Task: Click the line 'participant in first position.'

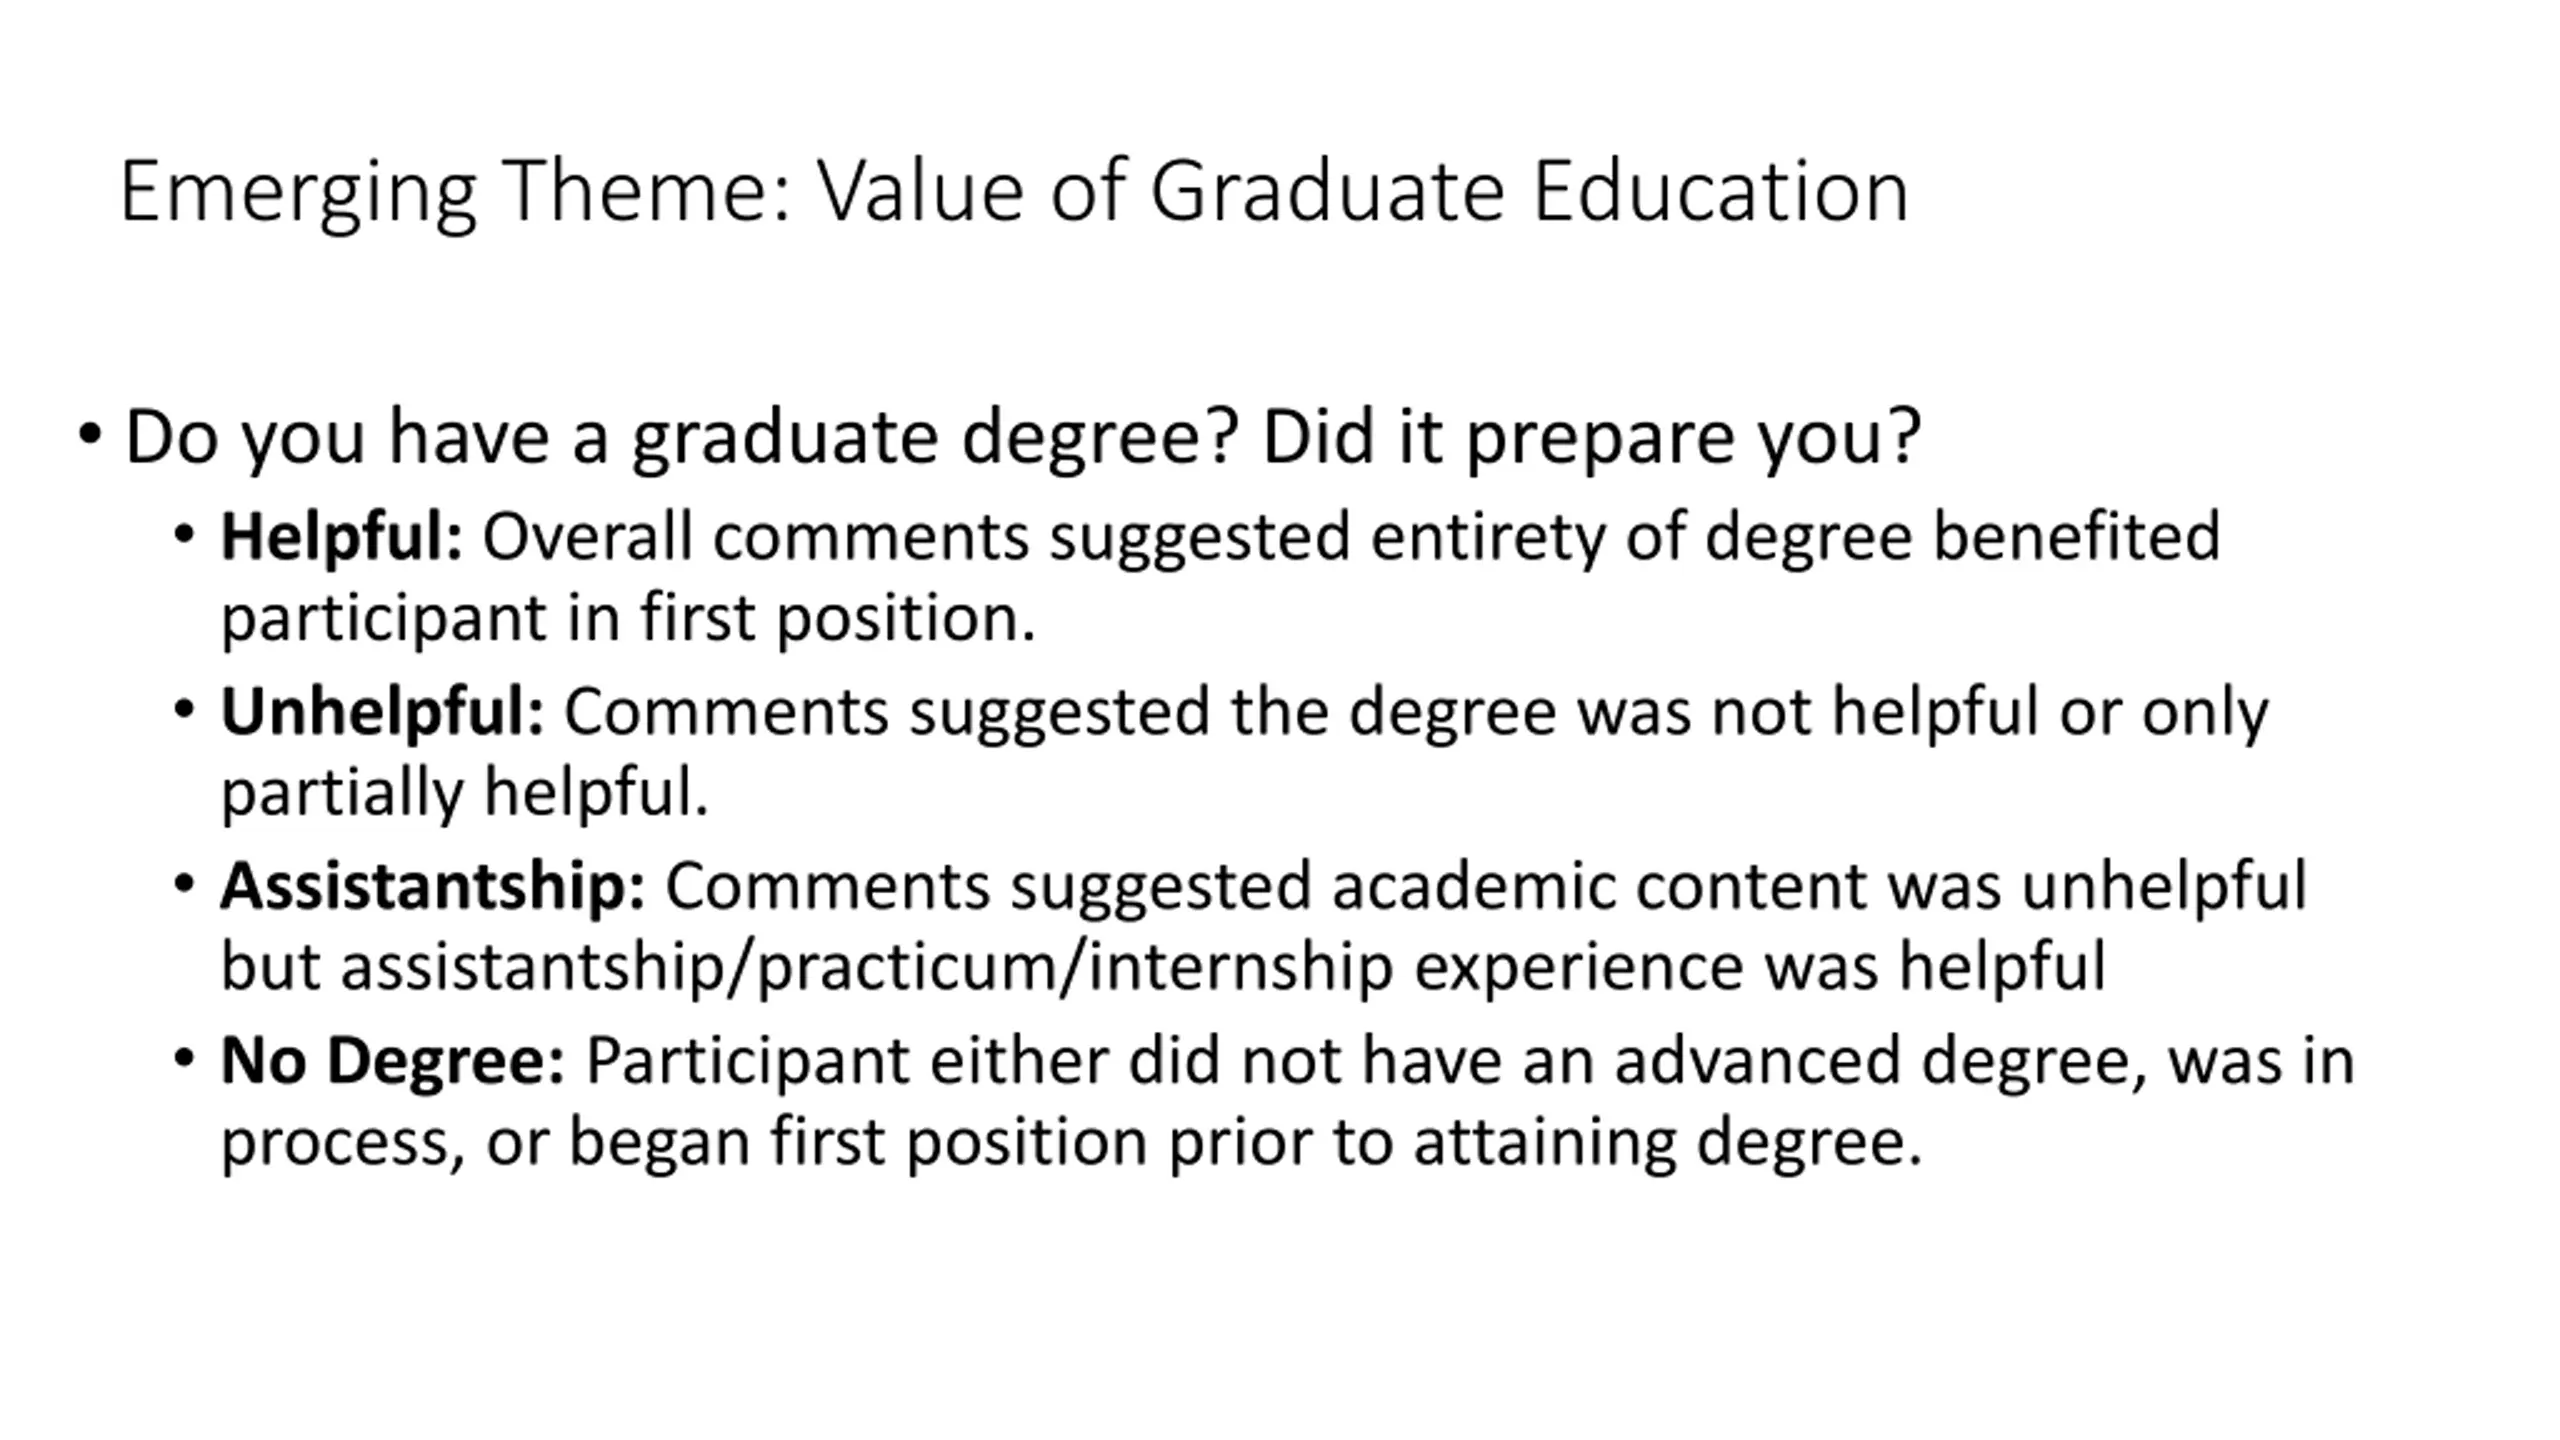Action: click(x=628, y=618)
